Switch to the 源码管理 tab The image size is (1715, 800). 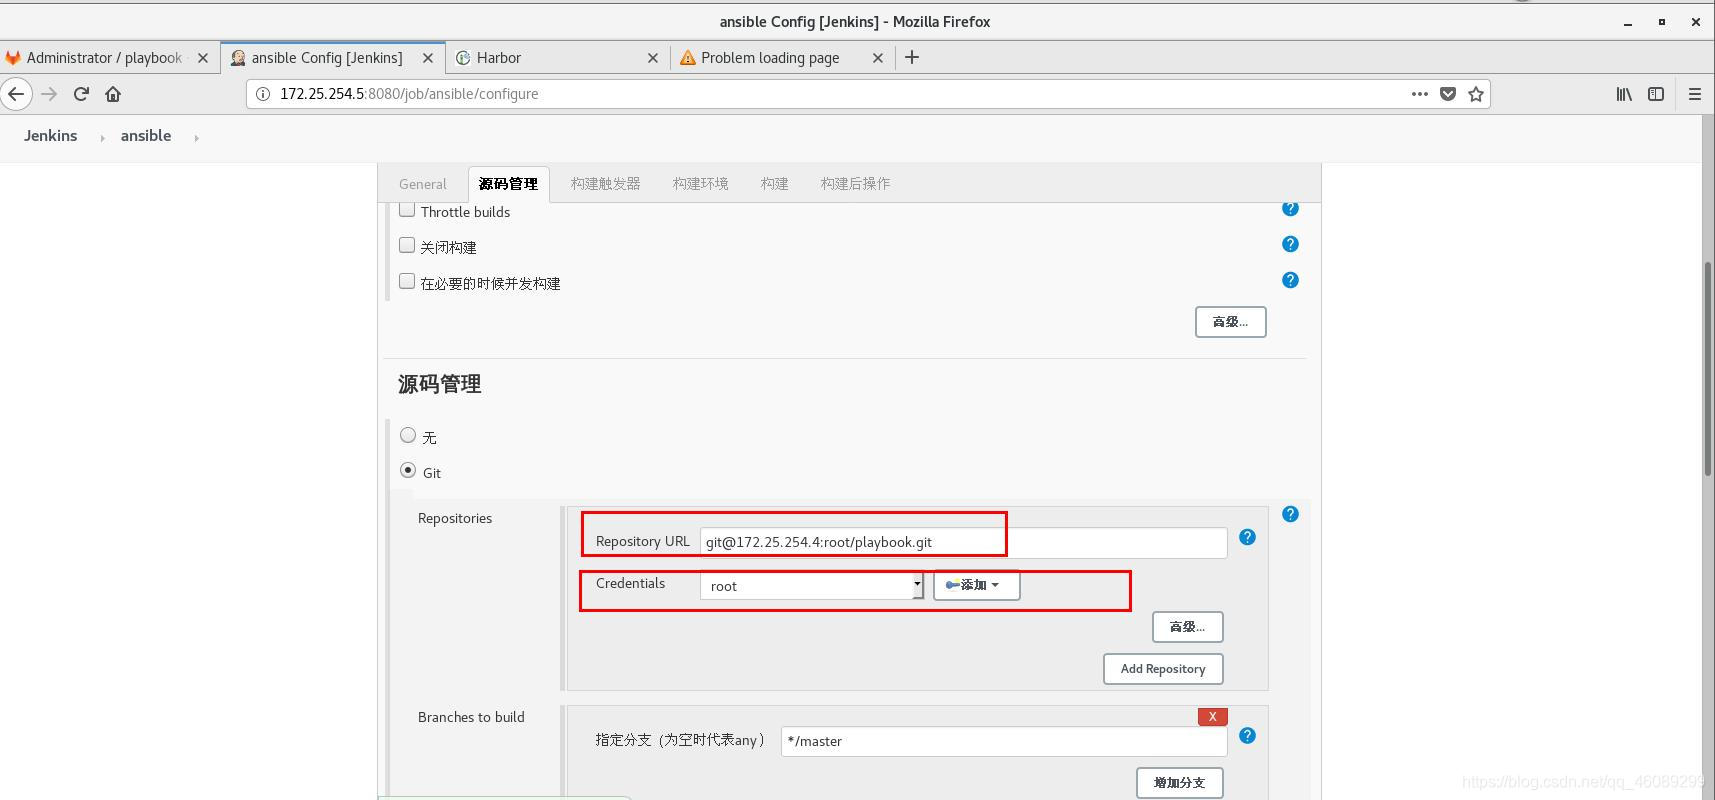click(508, 184)
